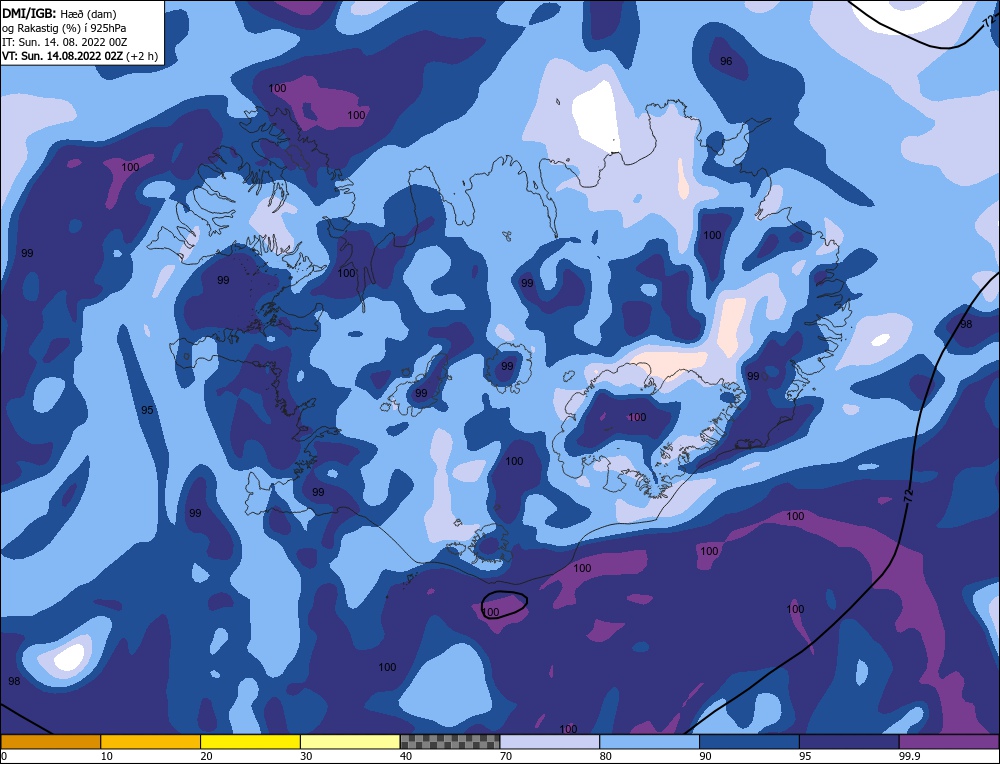Screen dimensions: 1000x764
Task: Click the dark orange 0–10 legend swatch
Action: [x=50, y=742]
